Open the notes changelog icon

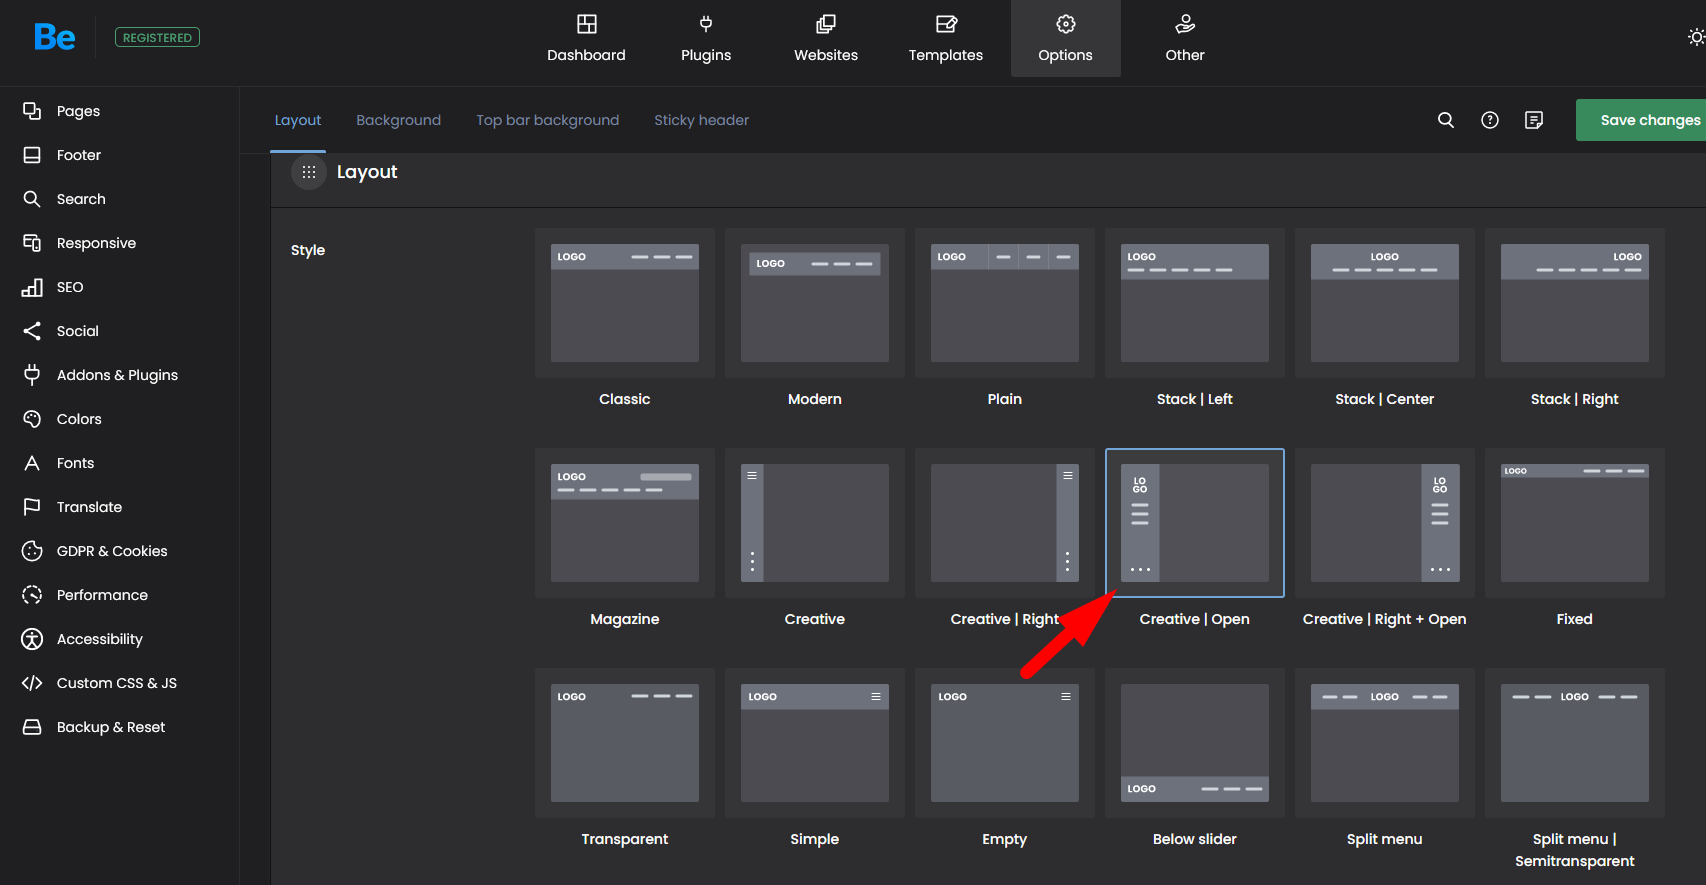click(x=1534, y=120)
